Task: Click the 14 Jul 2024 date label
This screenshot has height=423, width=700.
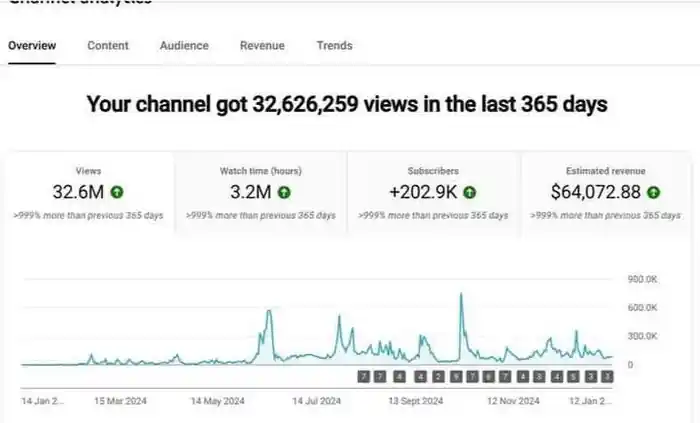Action: tap(317, 401)
